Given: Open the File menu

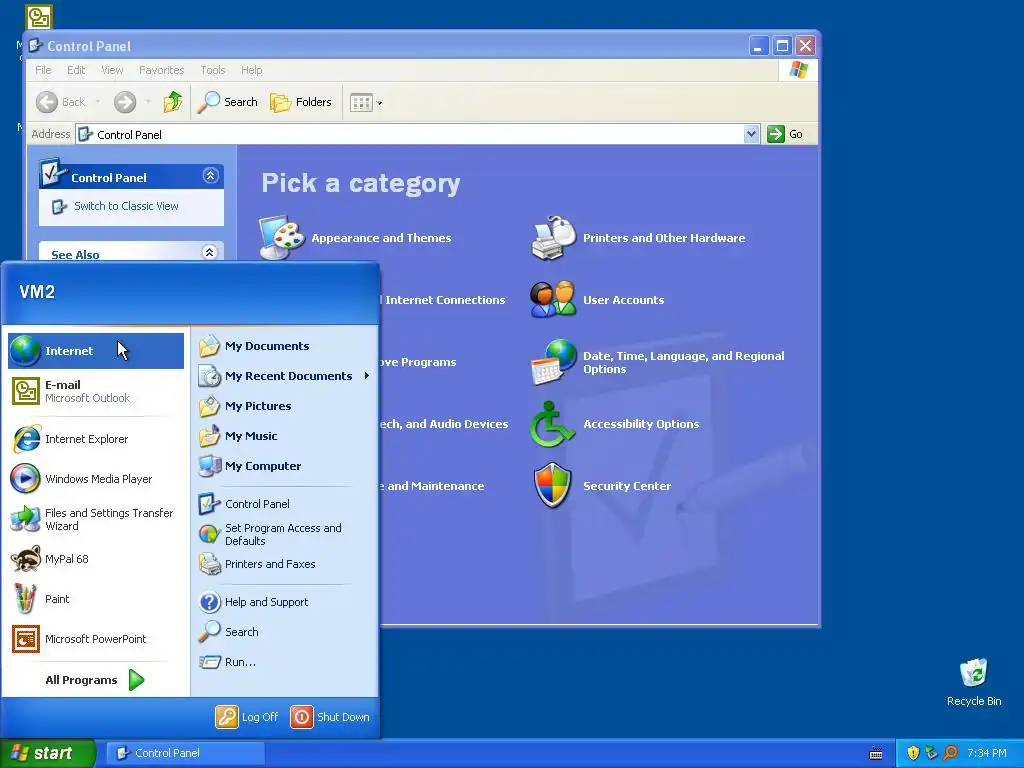Looking at the screenshot, I should coord(43,70).
